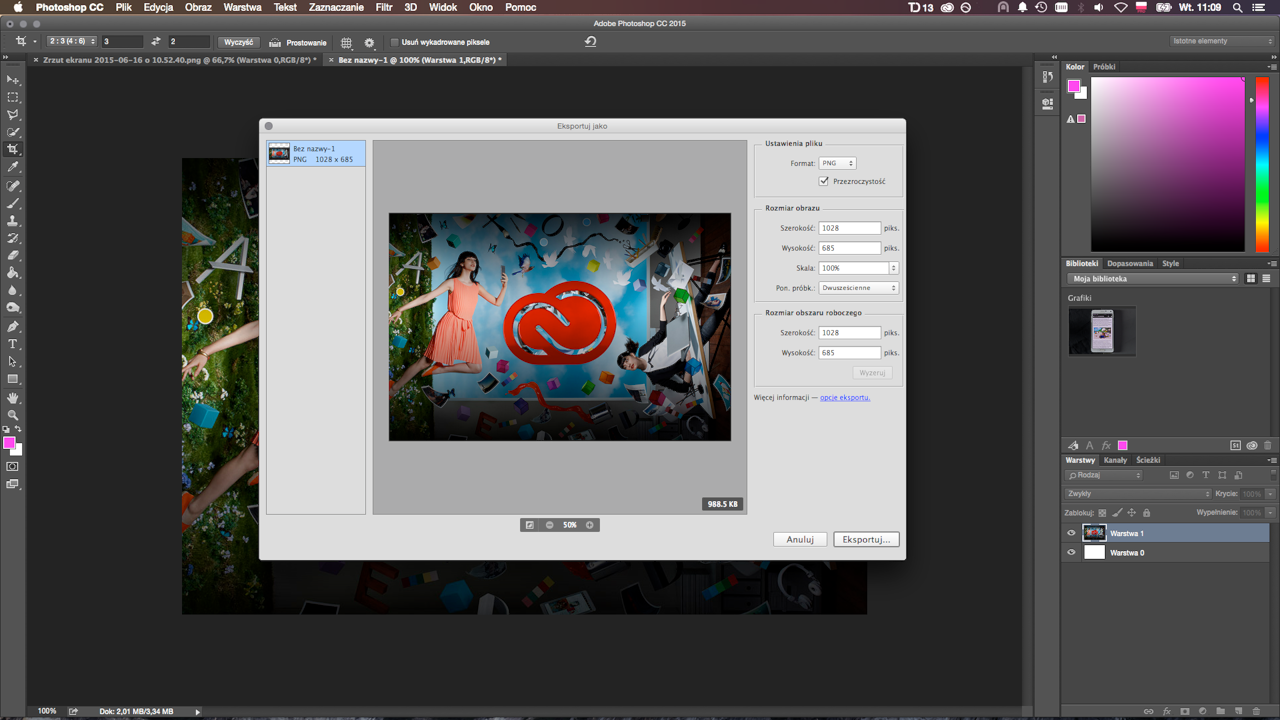1280x720 pixels.
Task: Switch to the Kanały tab
Action: tap(1115, 460)
